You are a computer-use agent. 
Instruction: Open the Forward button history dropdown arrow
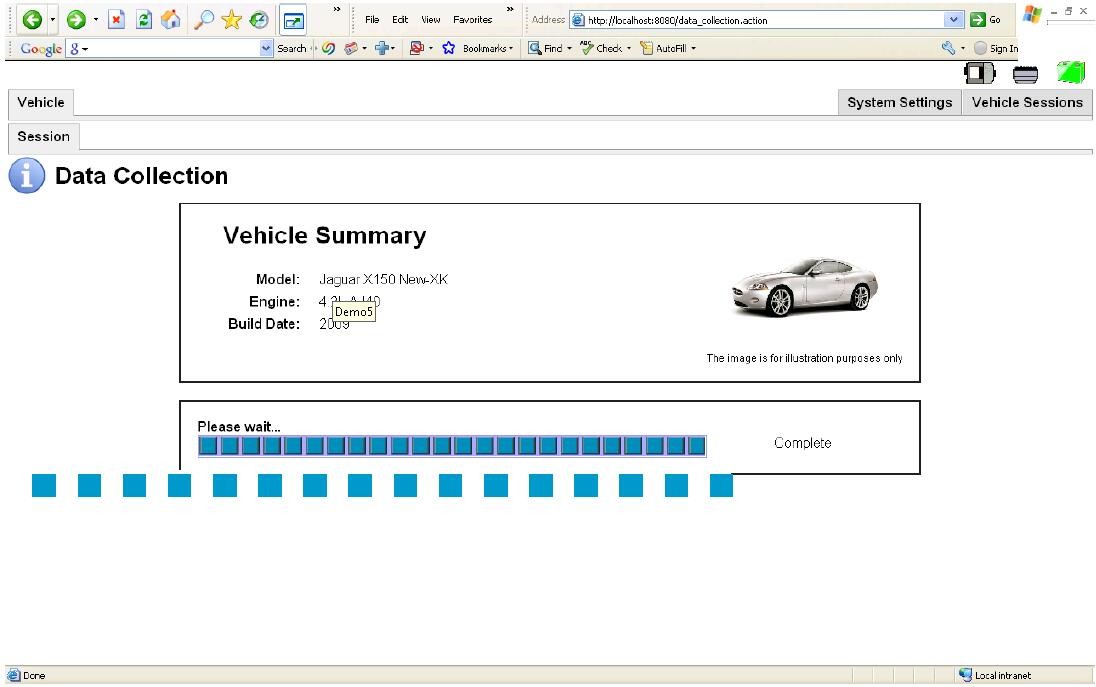(96, 20)
